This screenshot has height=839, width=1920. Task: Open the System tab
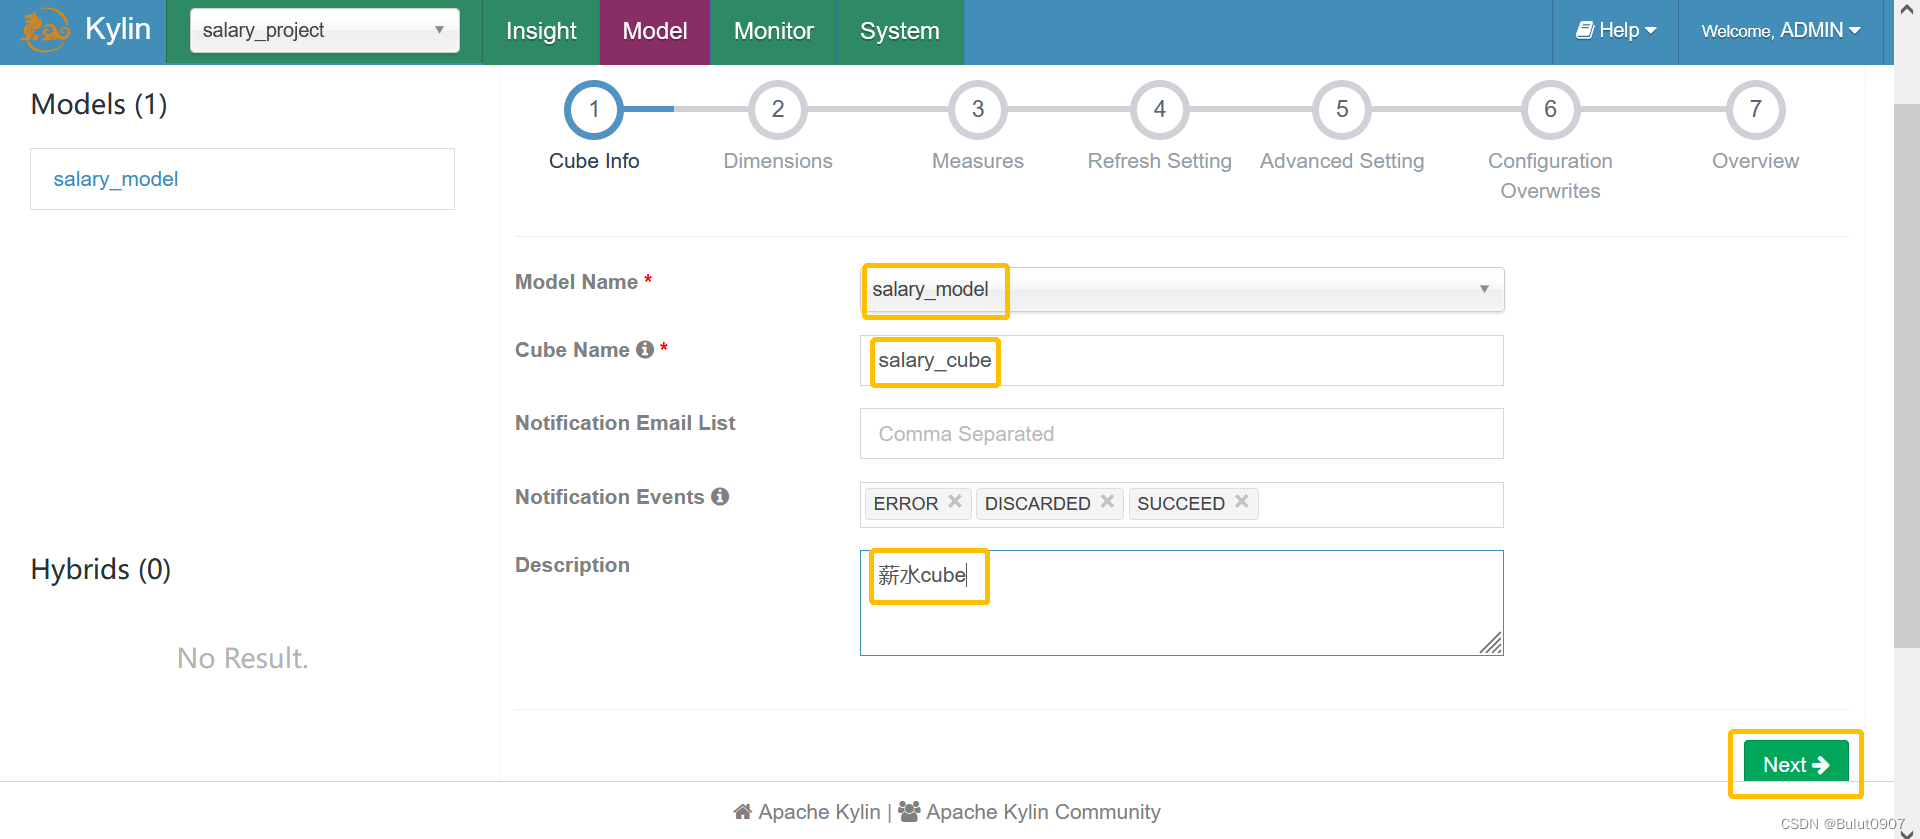900,32
